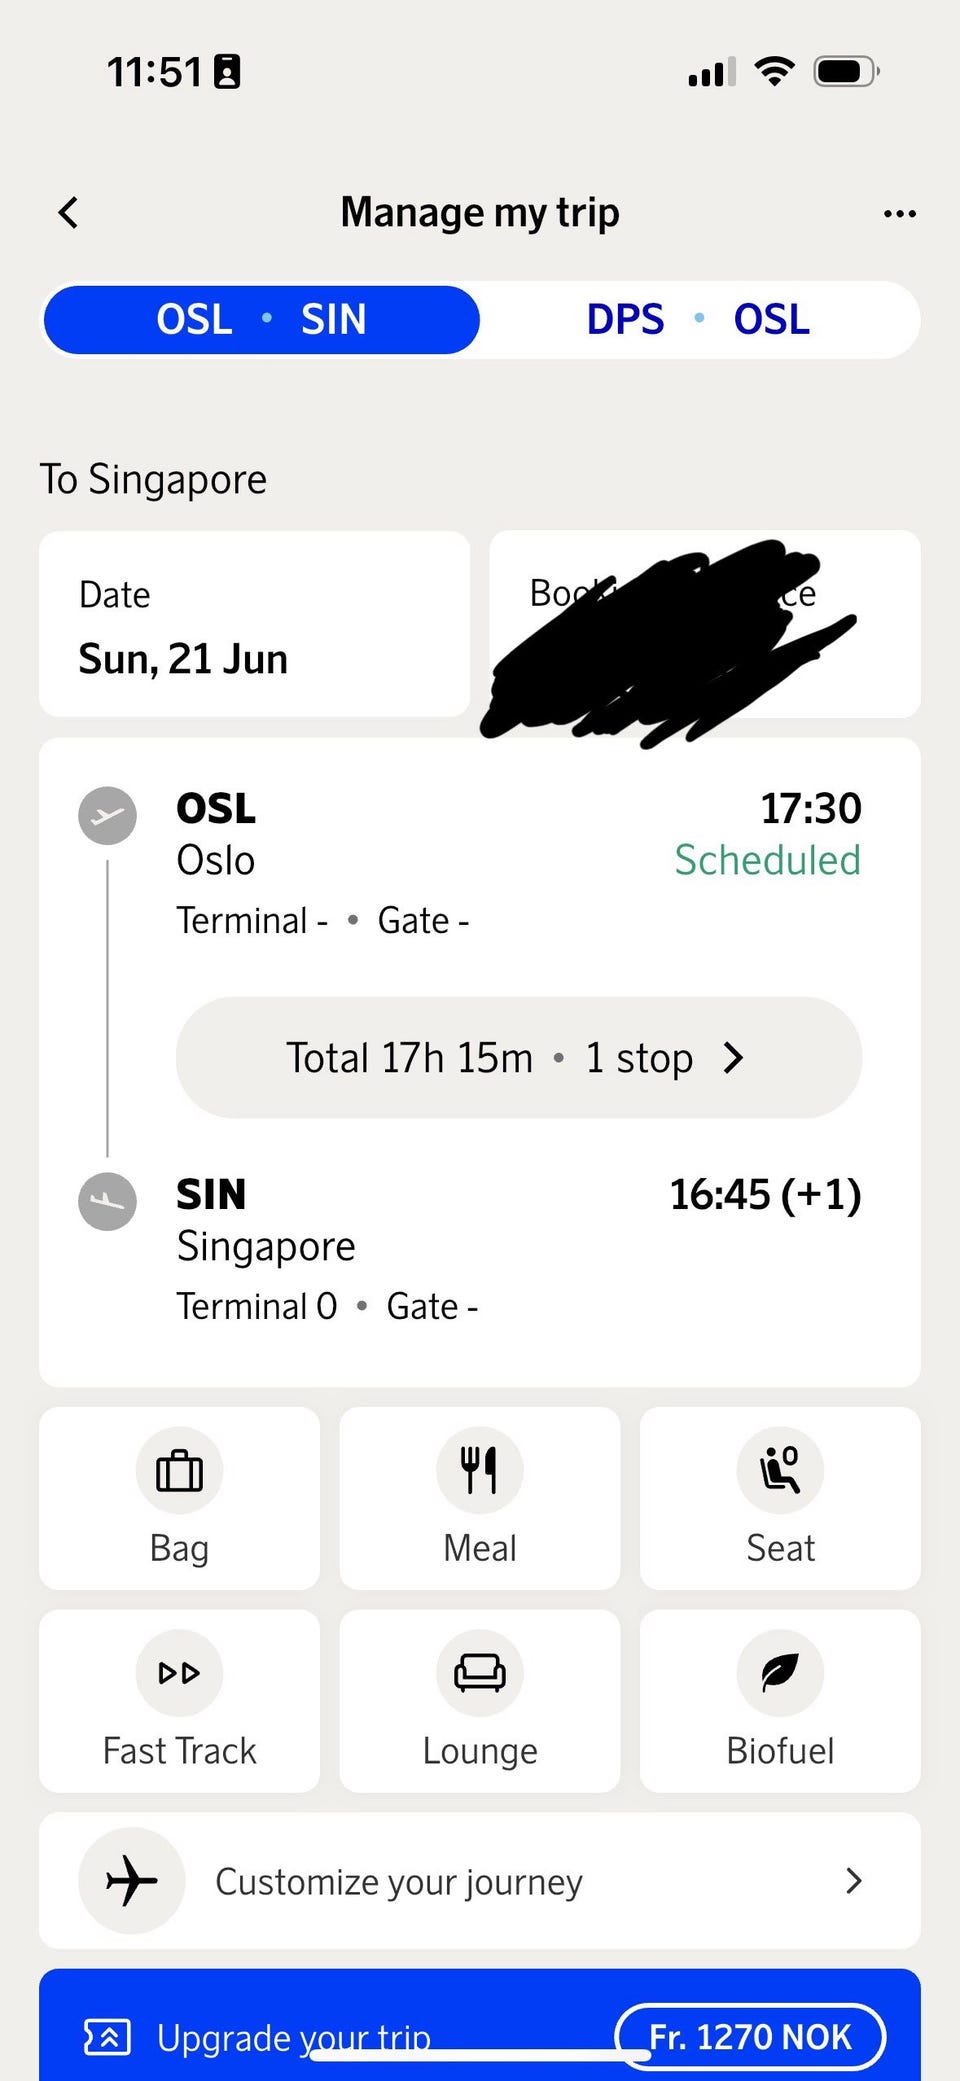Open Meal options with the fork and knife icon
Screen dimensions: 960x2081
click(x=479, y=1470)
